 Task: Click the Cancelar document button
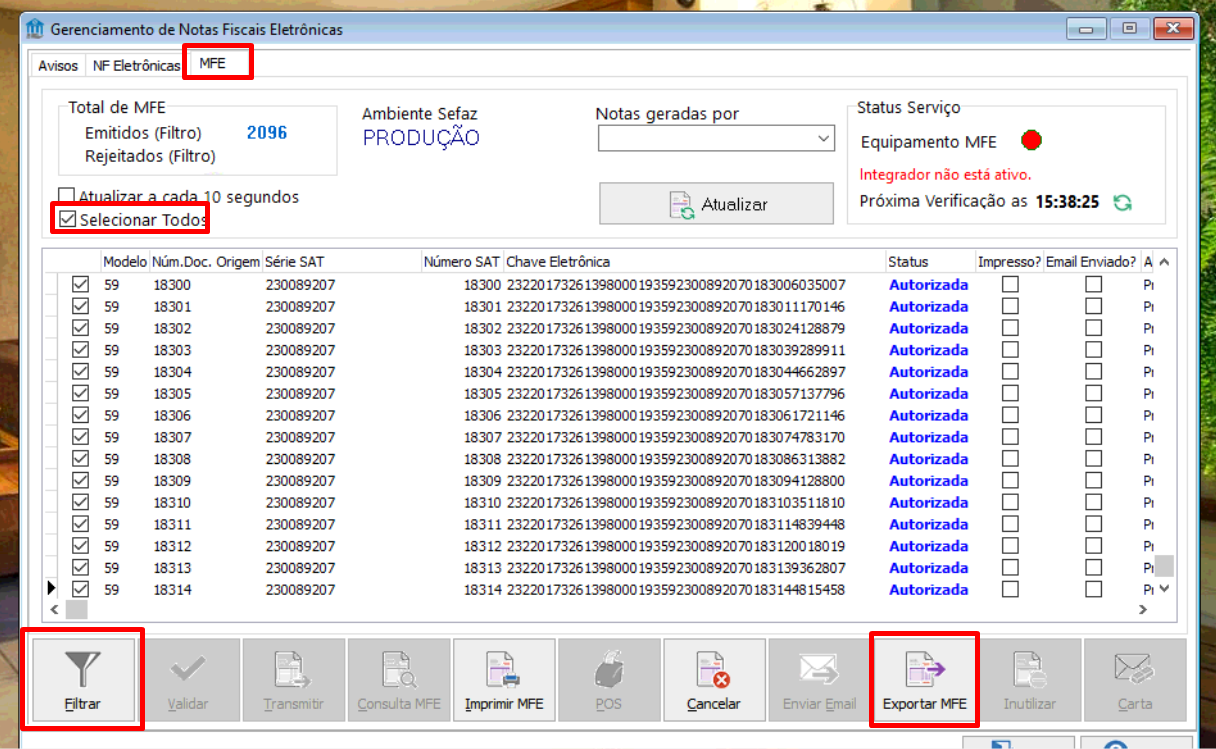point(714,680)
